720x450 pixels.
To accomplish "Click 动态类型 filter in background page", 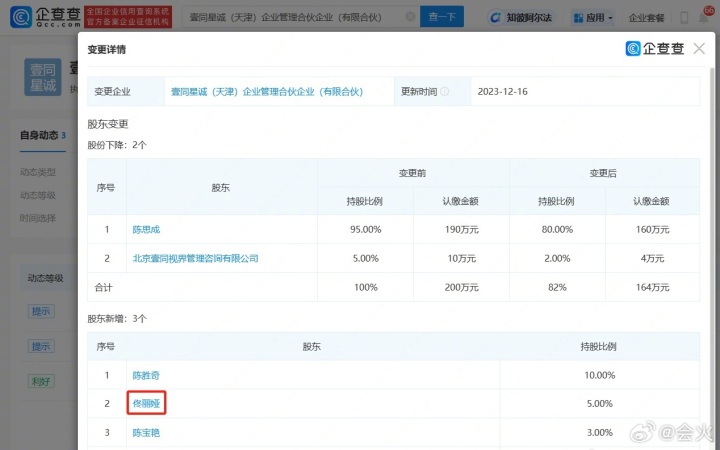I will point(38,172).
